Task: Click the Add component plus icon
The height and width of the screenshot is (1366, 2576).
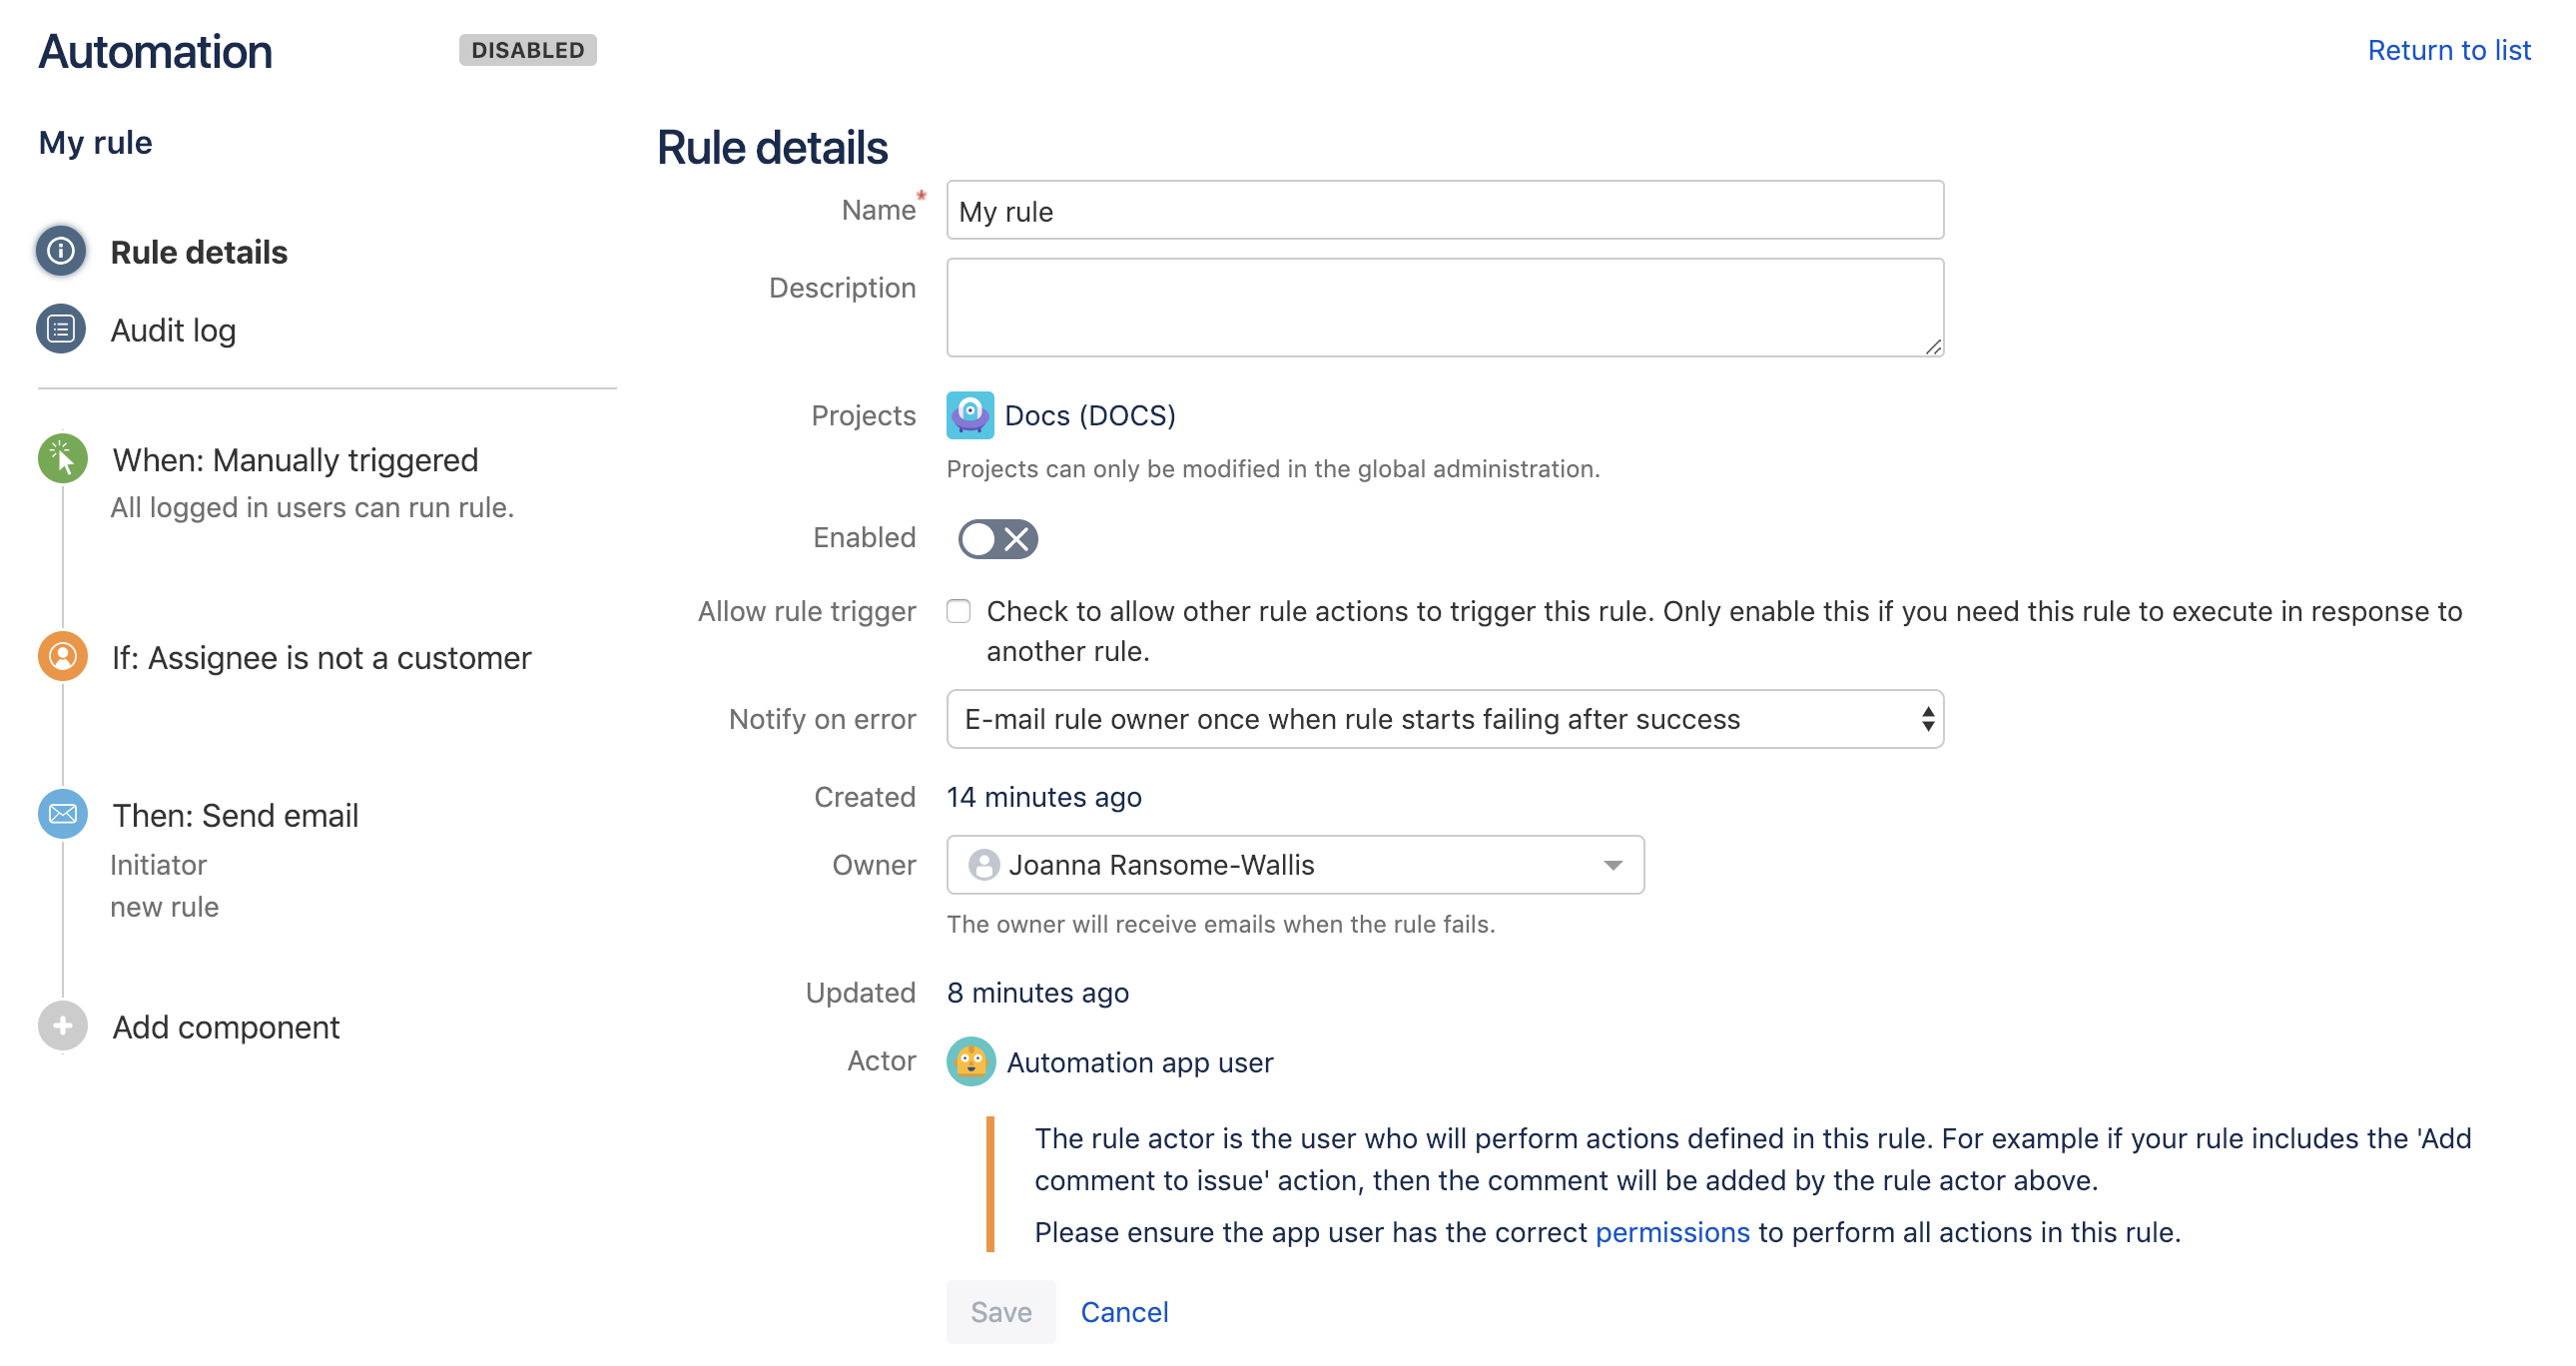Action: (x=62, y=1026)
